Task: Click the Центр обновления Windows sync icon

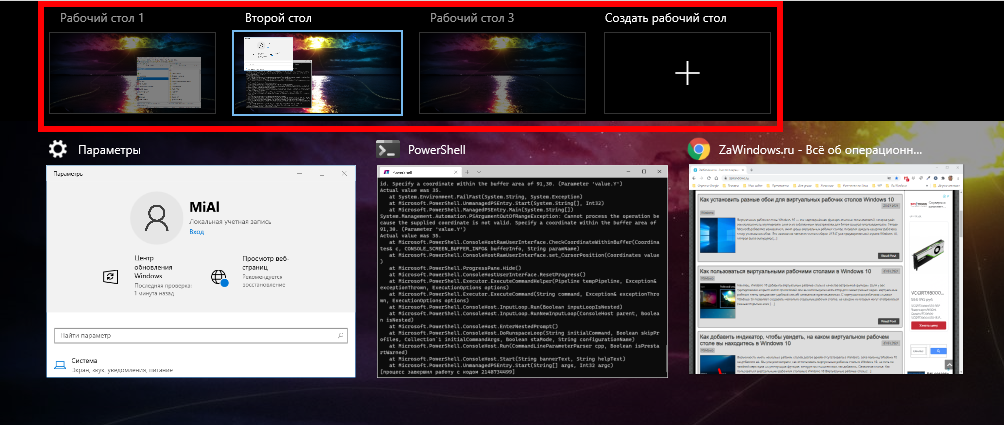Action: click(110, 277)
